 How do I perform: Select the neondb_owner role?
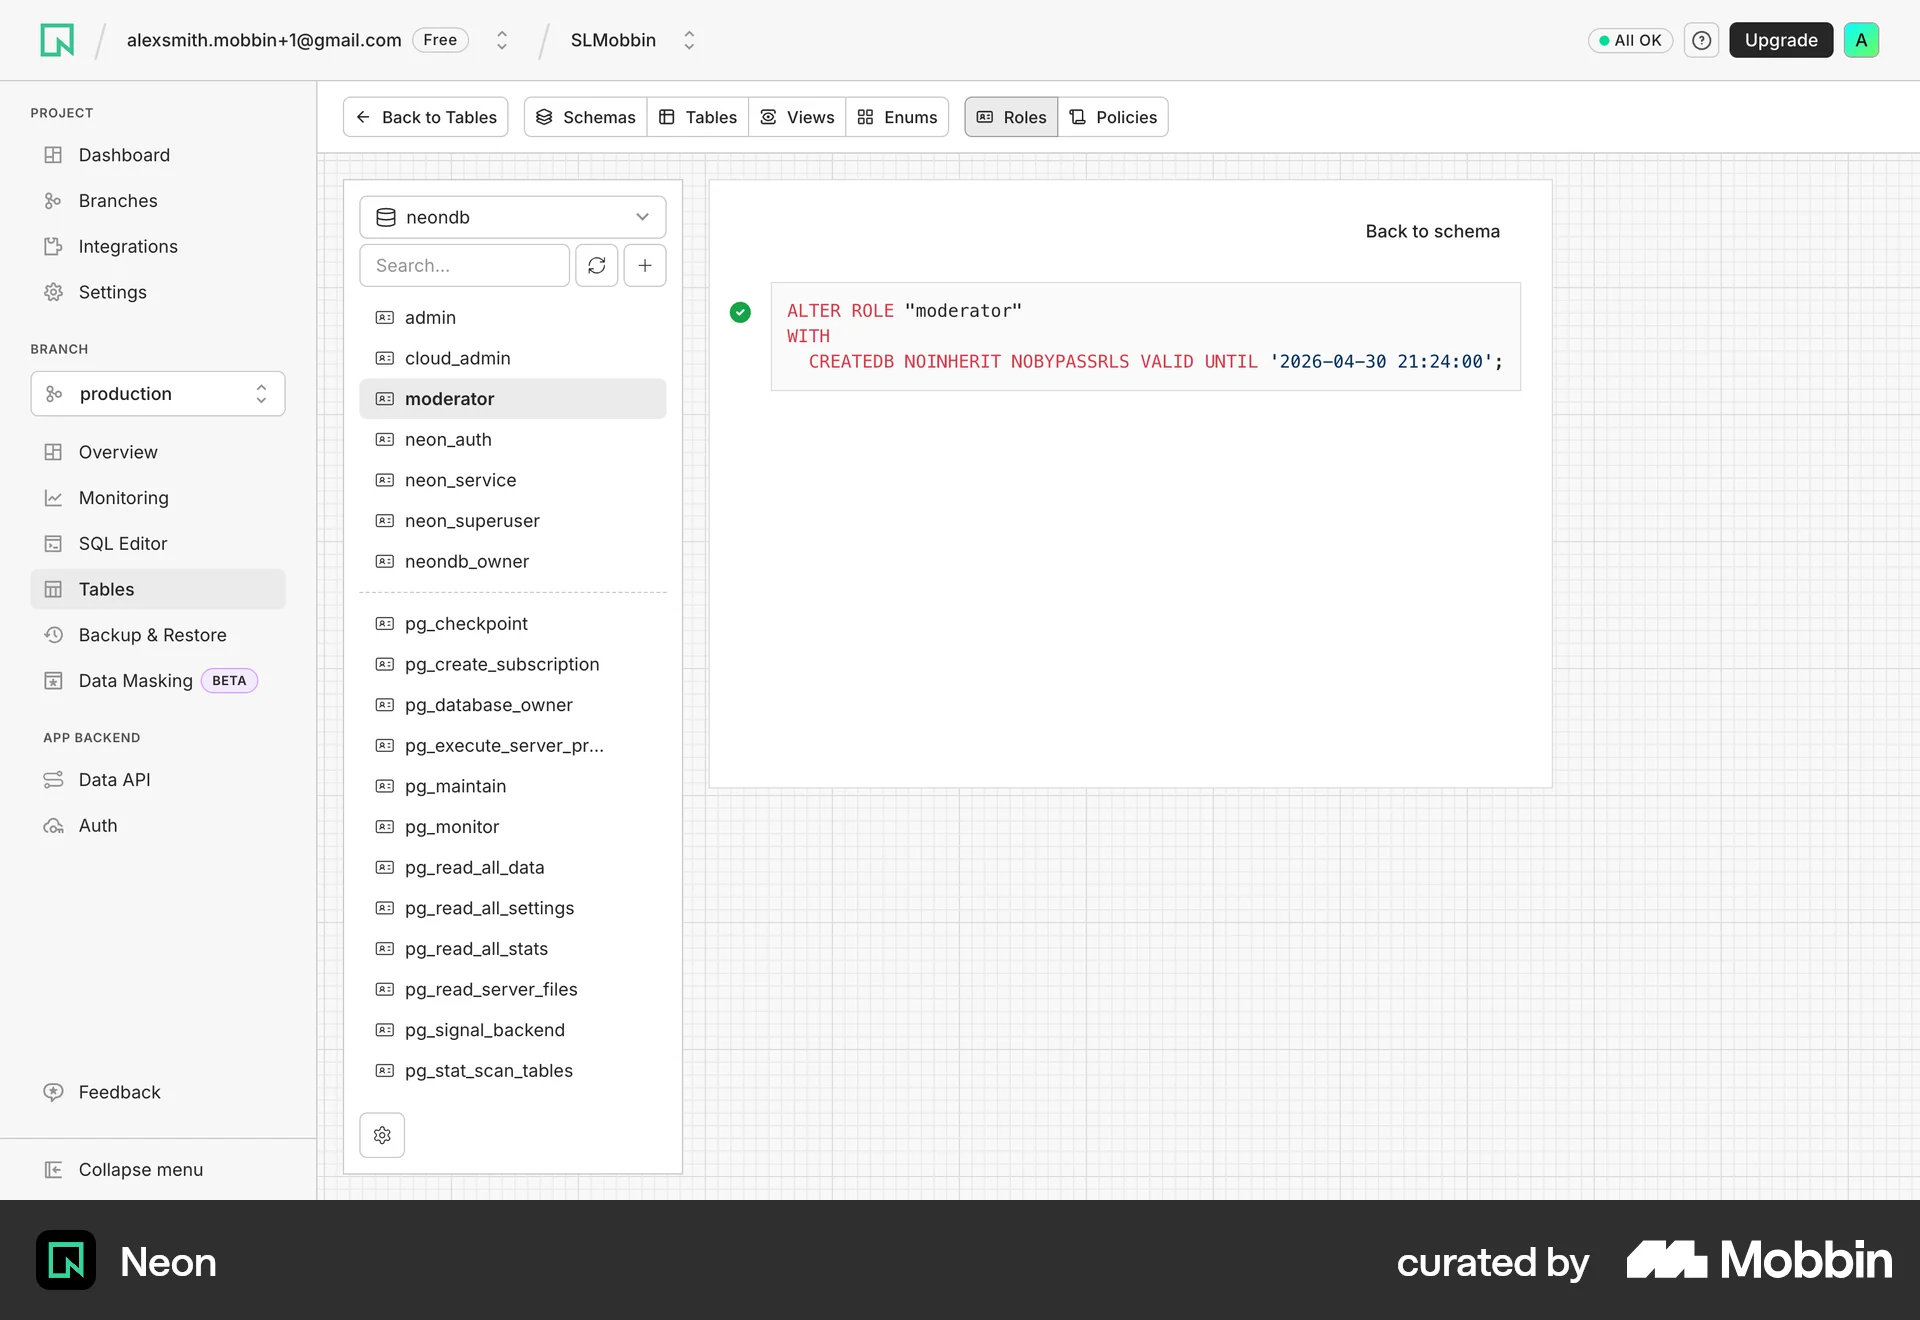point(513,562)
